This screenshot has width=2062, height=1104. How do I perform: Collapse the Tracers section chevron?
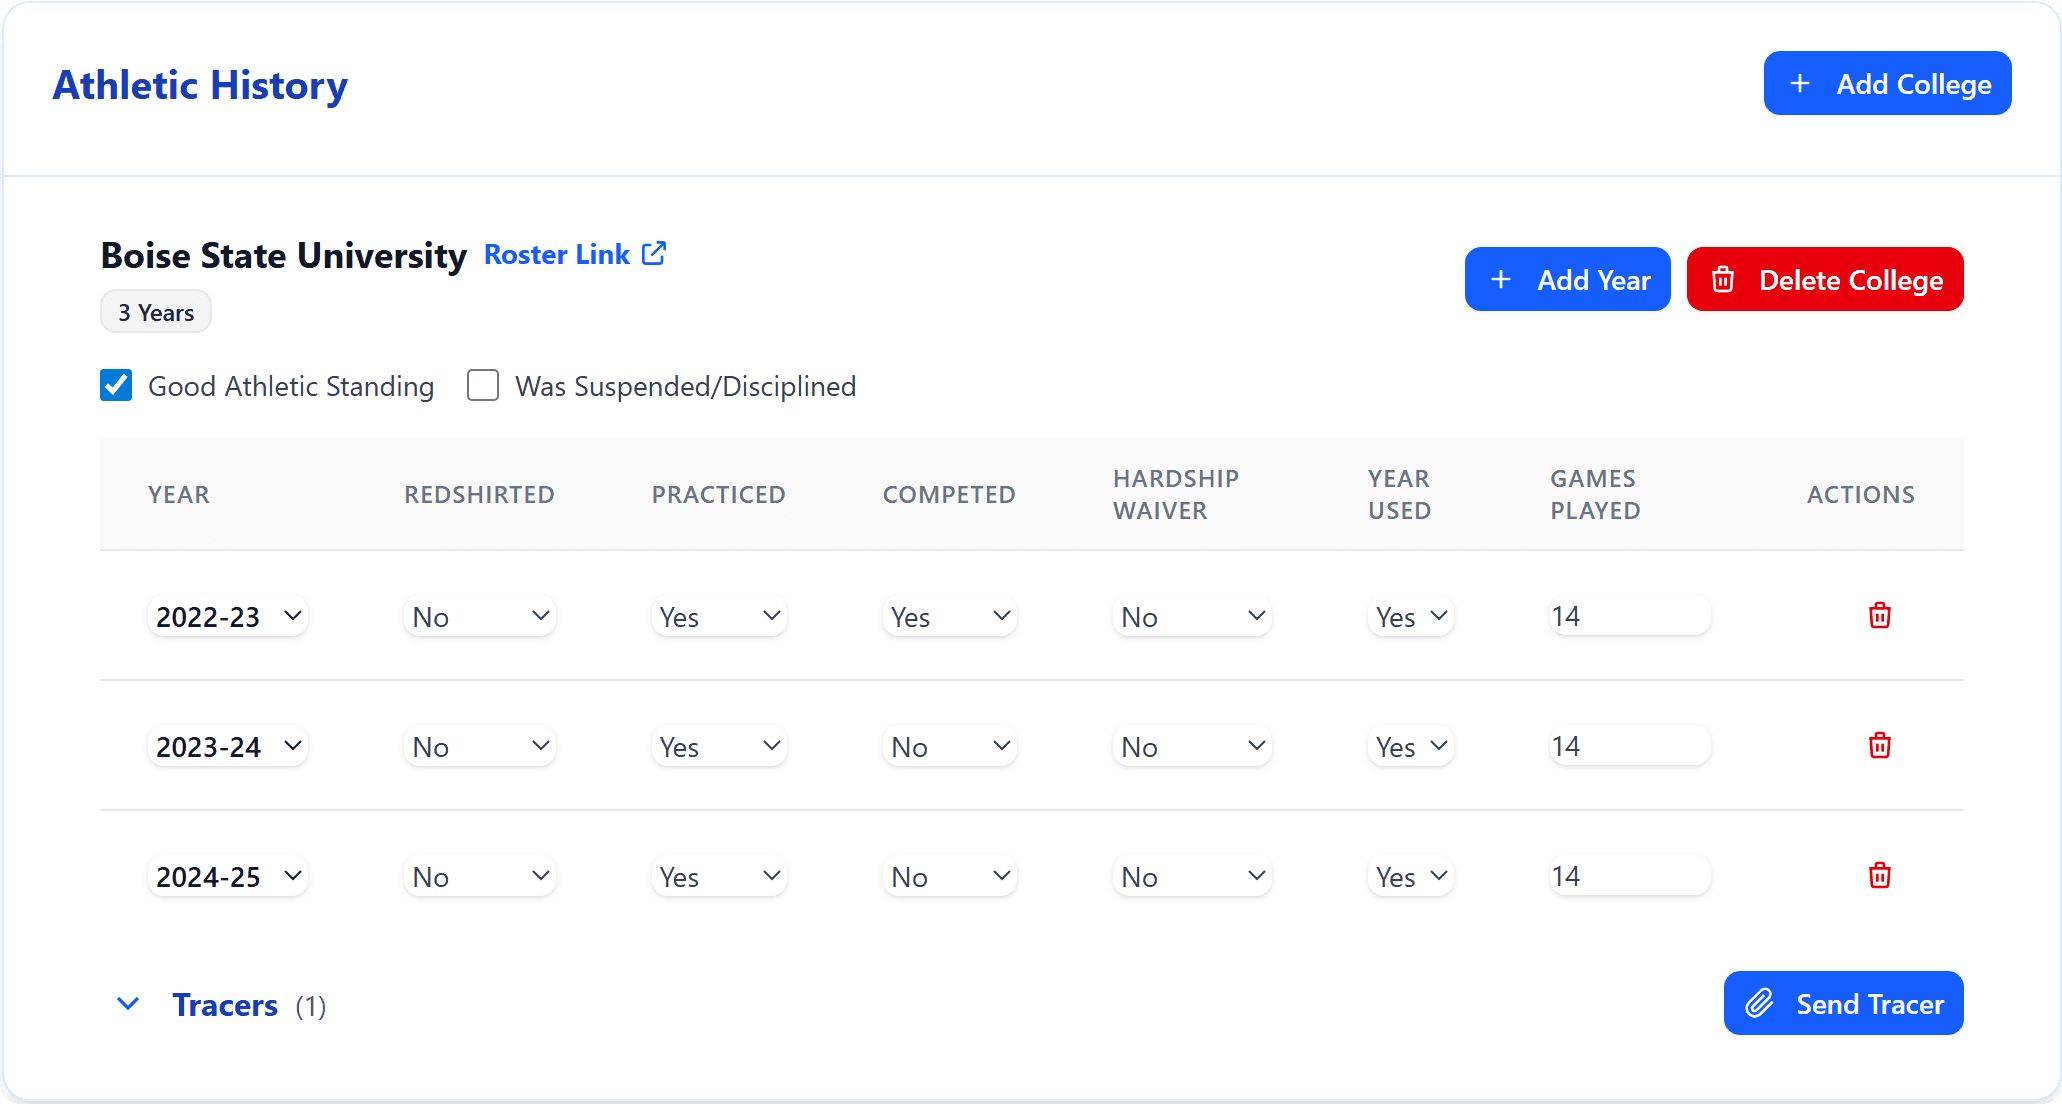pos(128,1004)
